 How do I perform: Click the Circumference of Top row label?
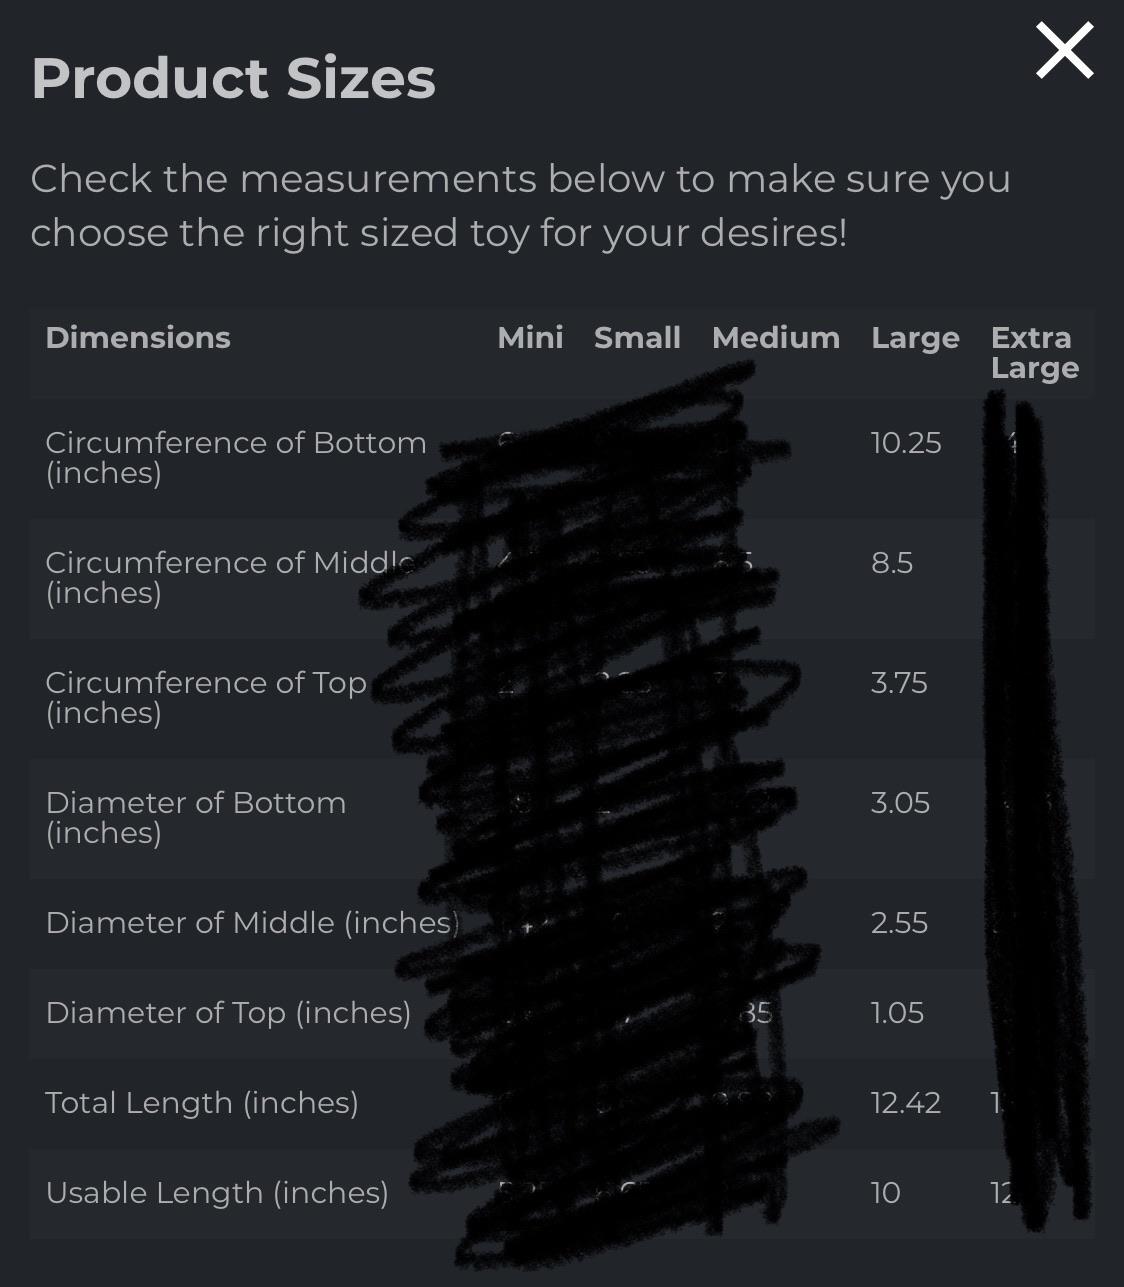click(206, 697)
